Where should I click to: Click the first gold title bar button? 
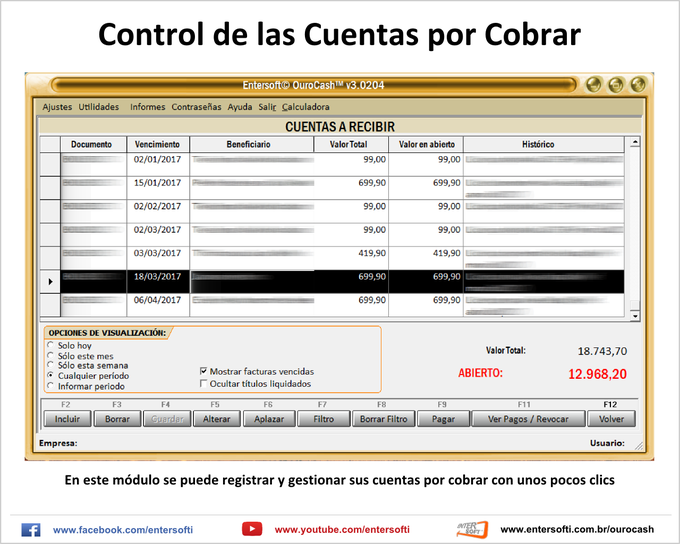[x=594, y=85]
